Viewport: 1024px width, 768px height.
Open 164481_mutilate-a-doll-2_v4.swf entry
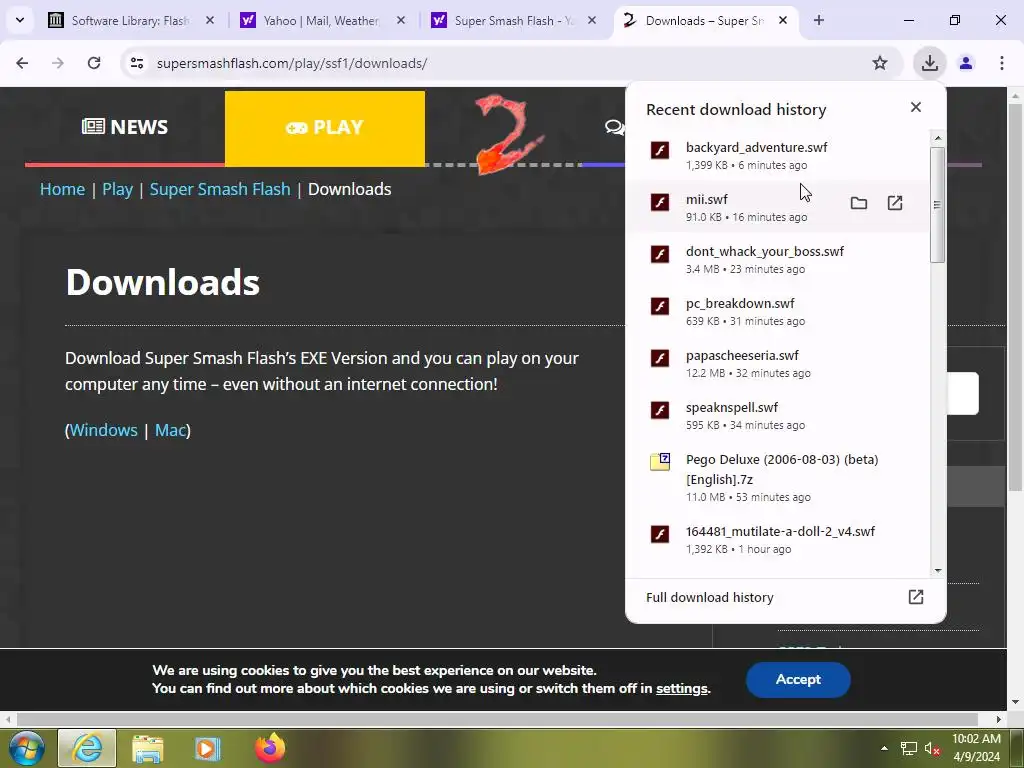777,539
